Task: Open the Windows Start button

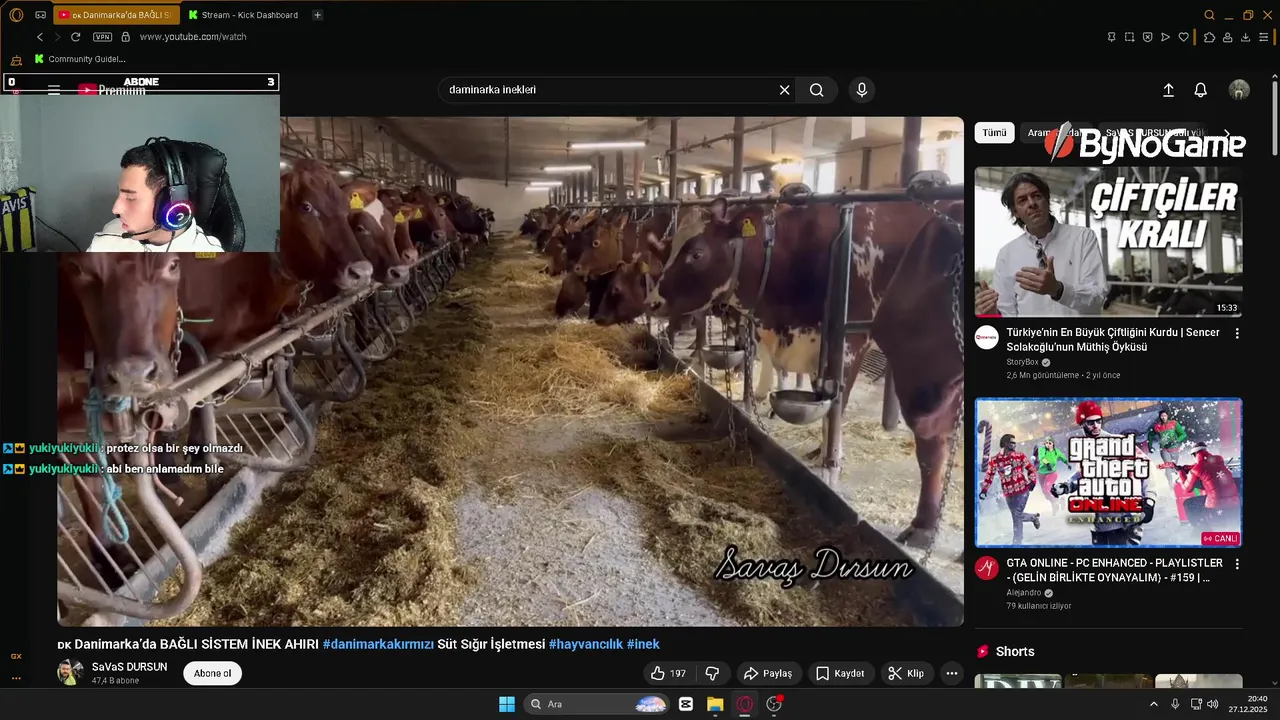Action: (x=507, y=704)
